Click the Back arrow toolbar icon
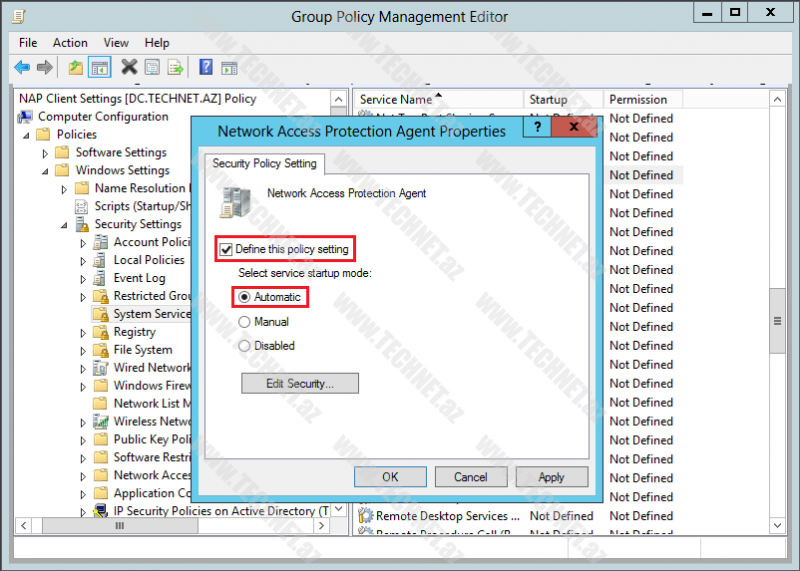 (22, 67)
